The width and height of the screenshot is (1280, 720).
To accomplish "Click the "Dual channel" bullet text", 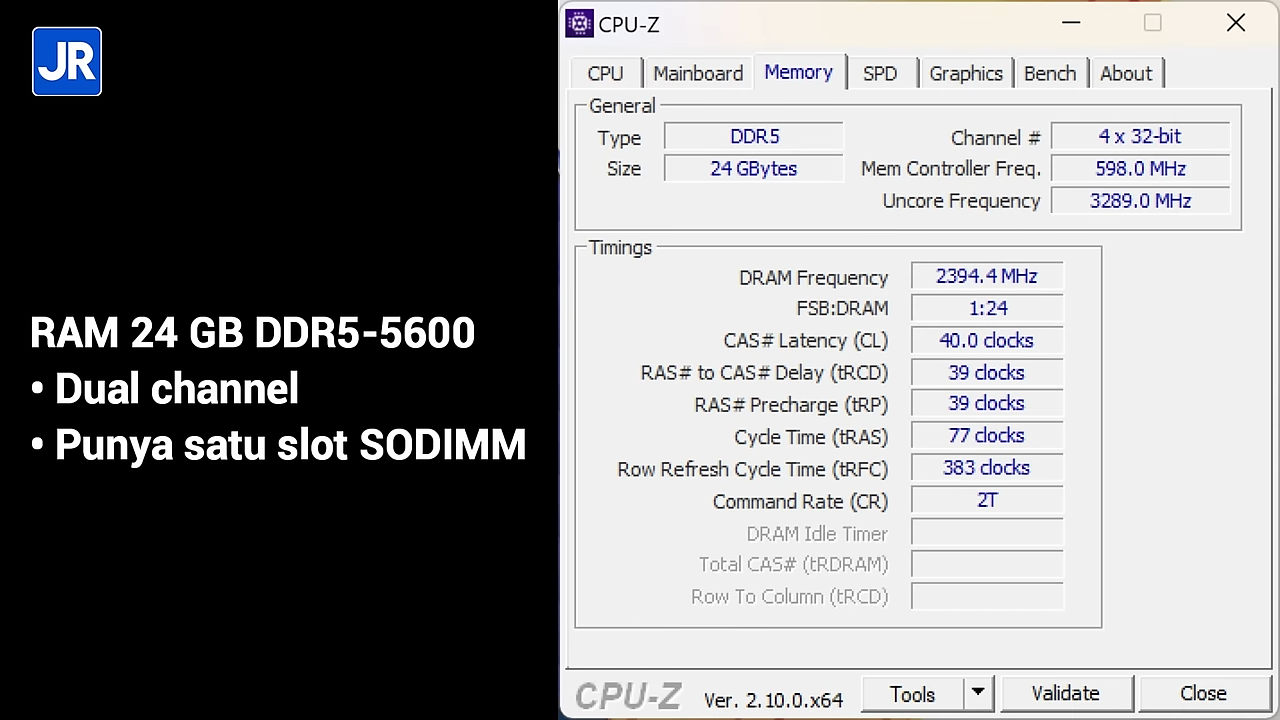I will point(176,389).
